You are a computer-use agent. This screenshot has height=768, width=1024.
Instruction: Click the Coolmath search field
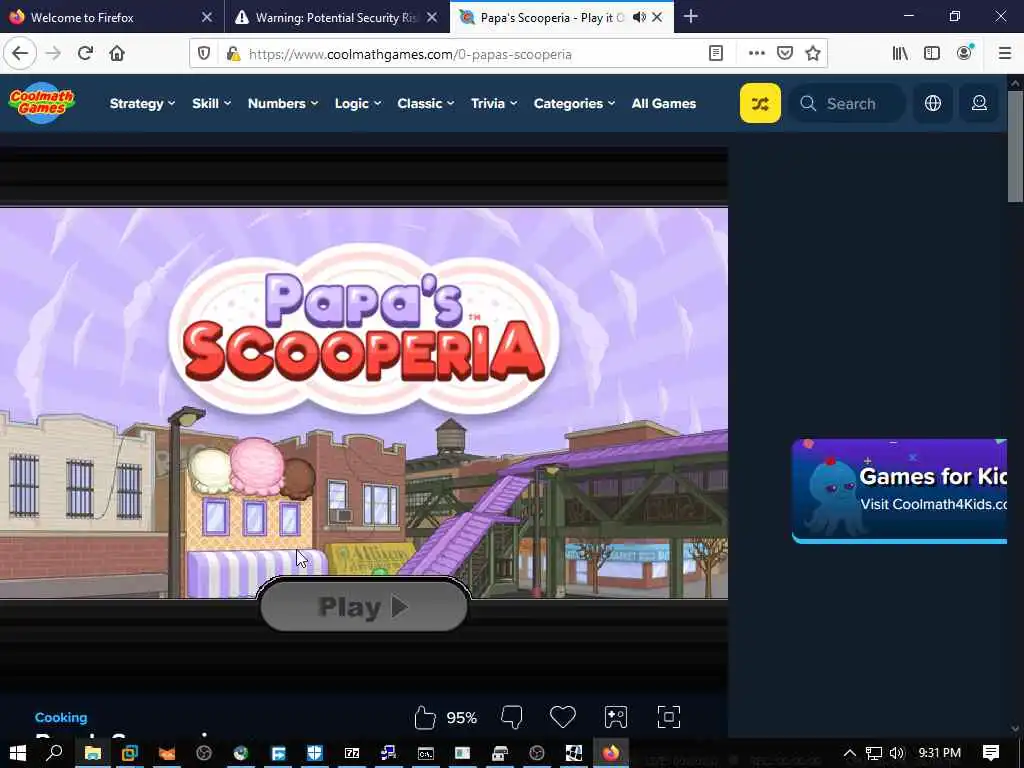click(x=847, y=103)
